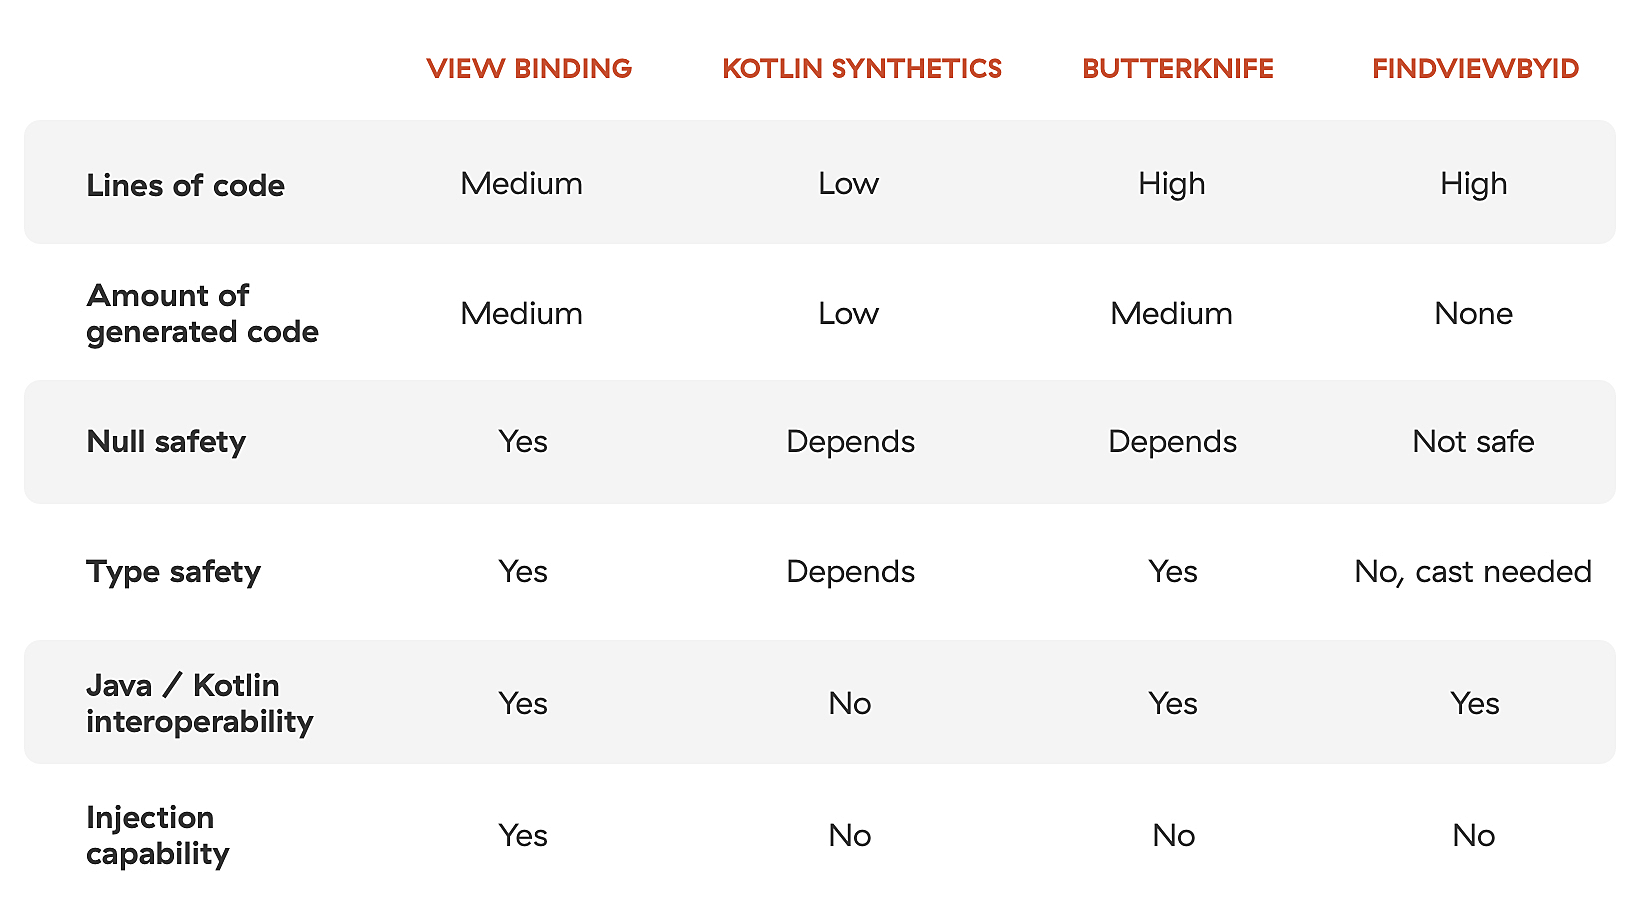Image resolution: width=1636 pixels, height=910 pixels.
Task: Click 'High' for Butterknife lines of code
Action: [1171, 183]
